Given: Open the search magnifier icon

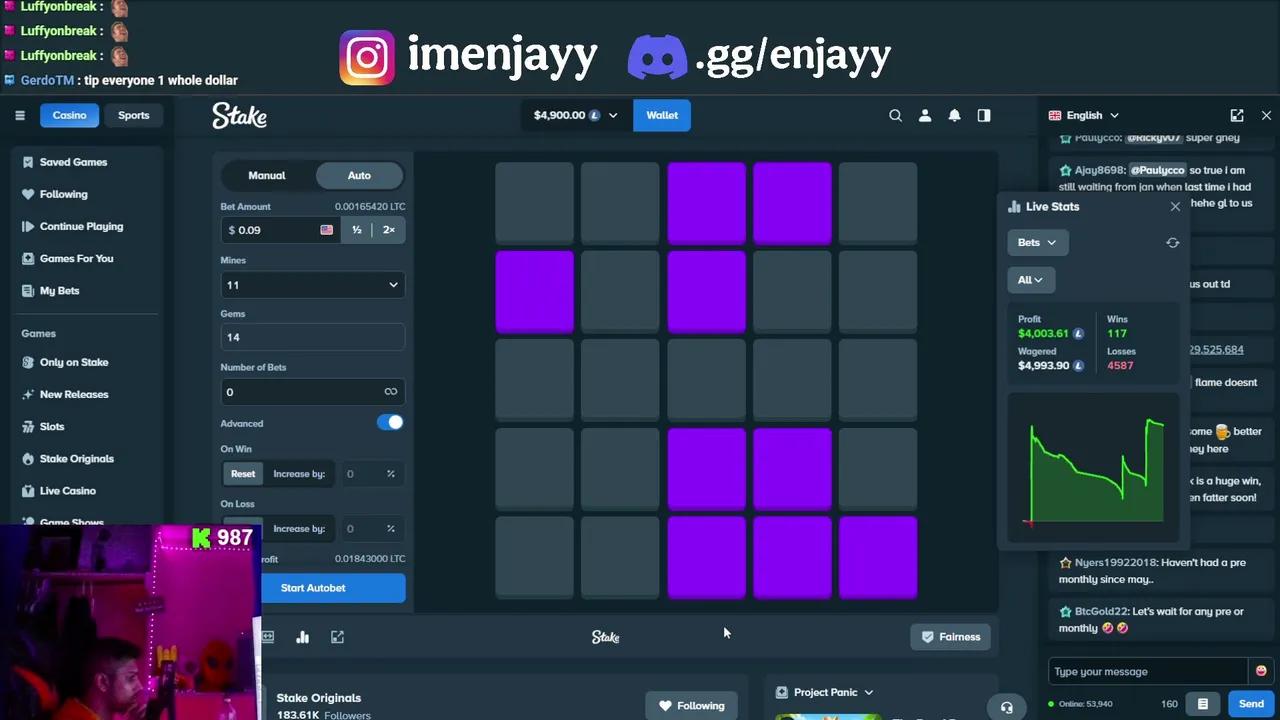Looking at the screenshot, I should pyautogui.click(x=896, y=115).
